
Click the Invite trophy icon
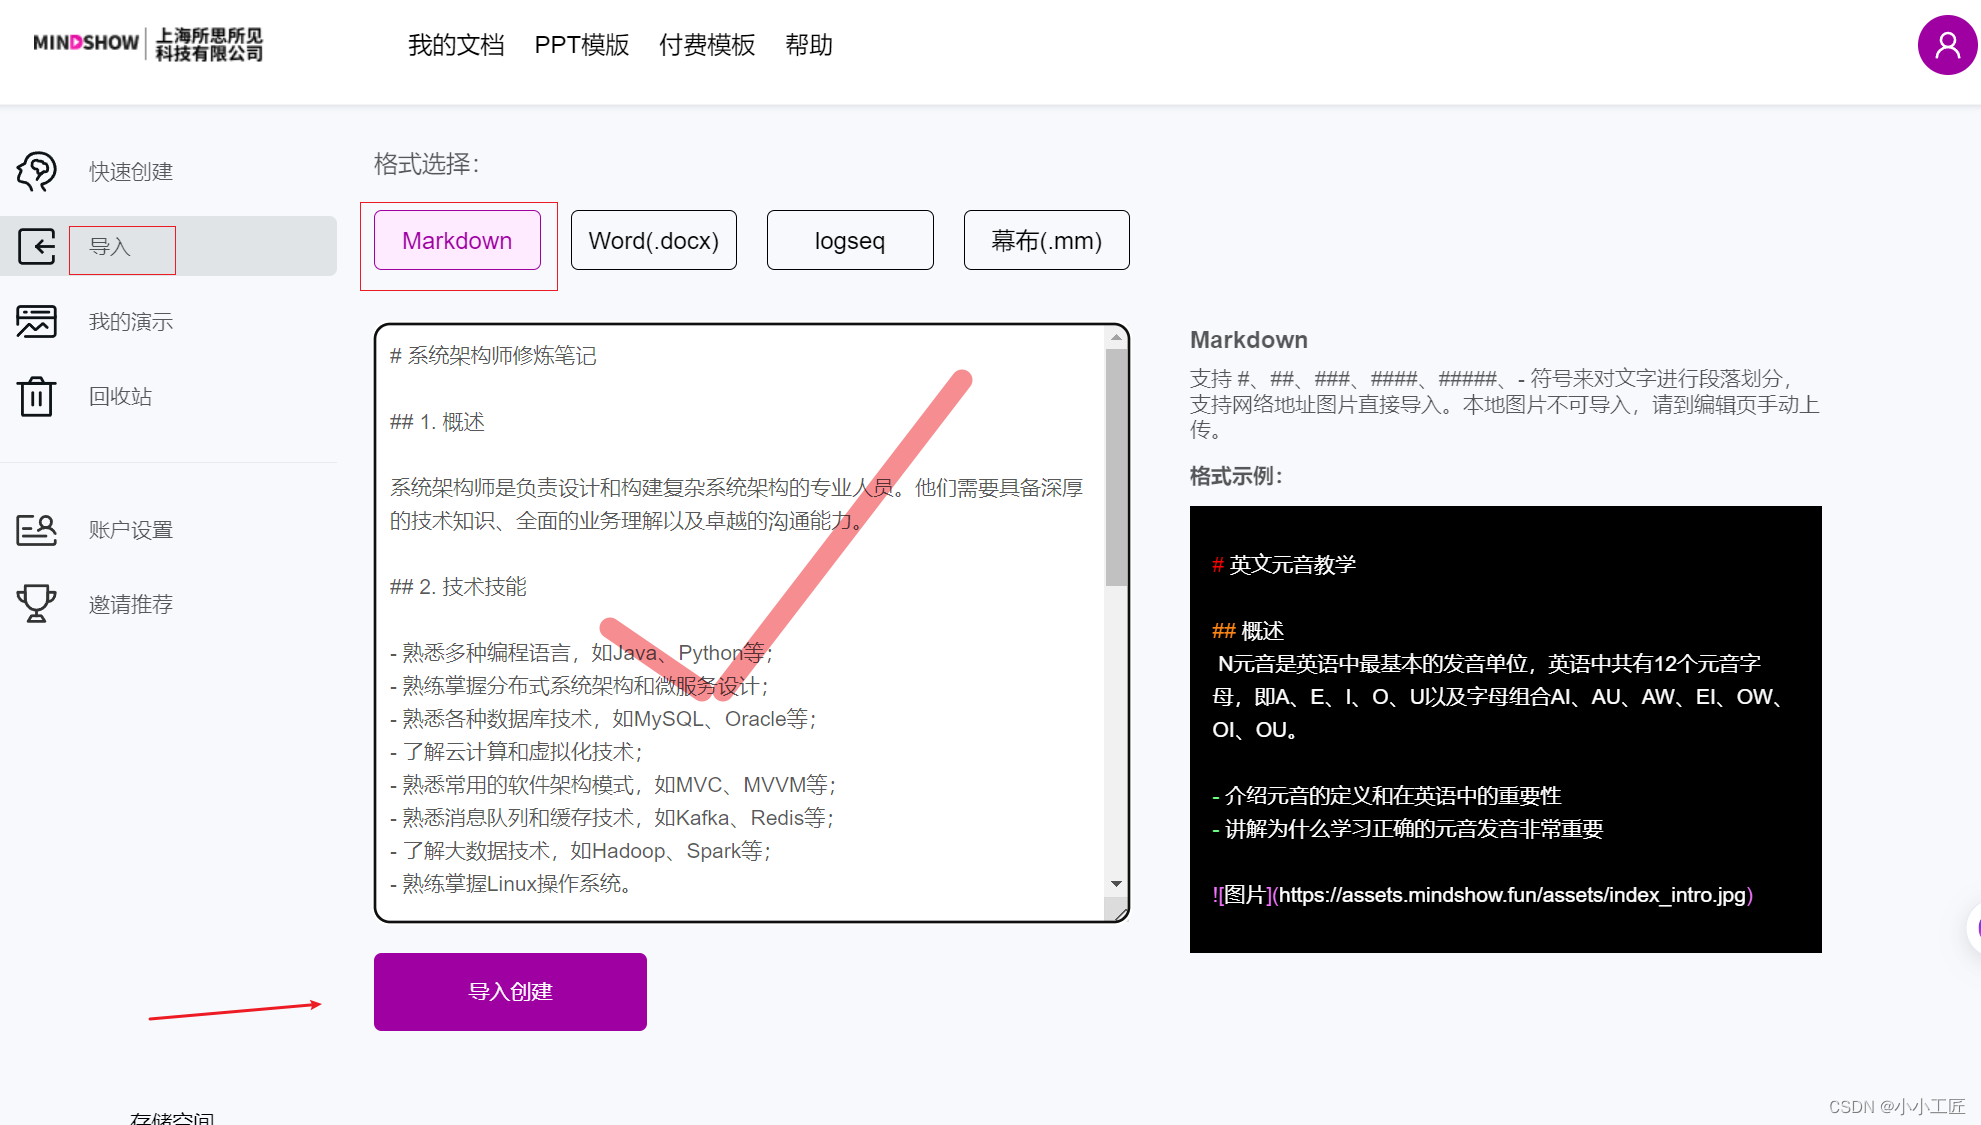pyautogui.click(x=37, y=604)
